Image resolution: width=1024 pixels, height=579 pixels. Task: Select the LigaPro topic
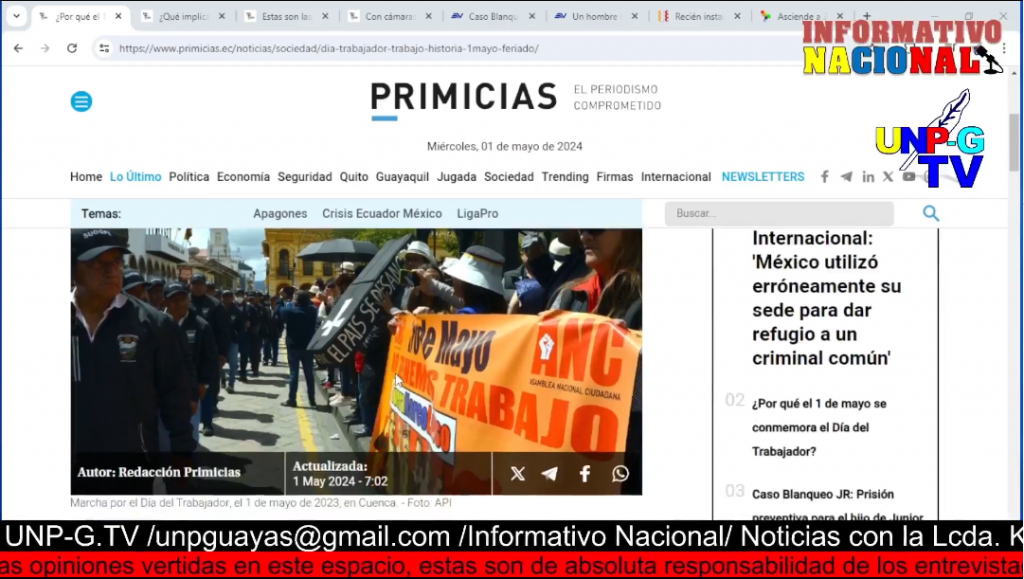[477, 213]
